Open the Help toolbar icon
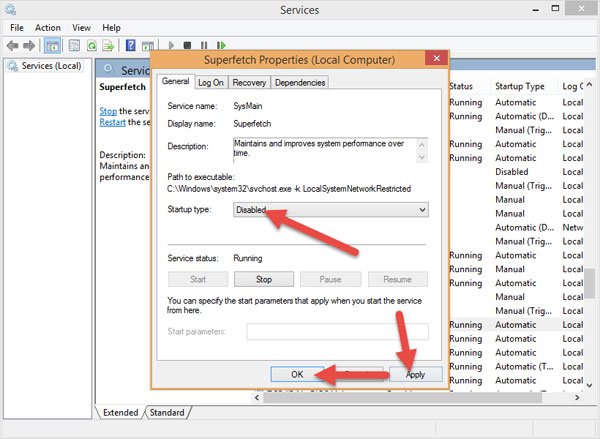Screen dimensions: 600x439 coord(130,46)
